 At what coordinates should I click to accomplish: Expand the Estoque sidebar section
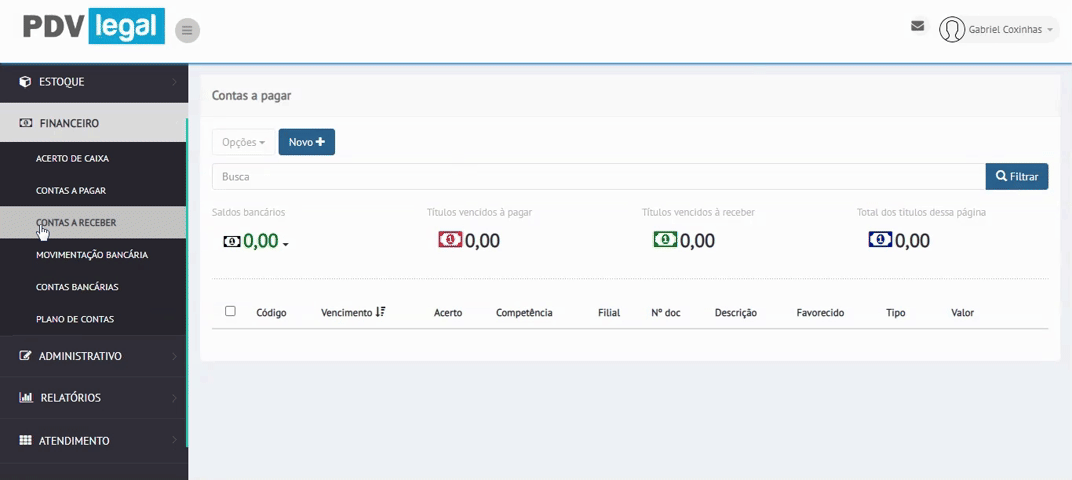click(93, 82)
